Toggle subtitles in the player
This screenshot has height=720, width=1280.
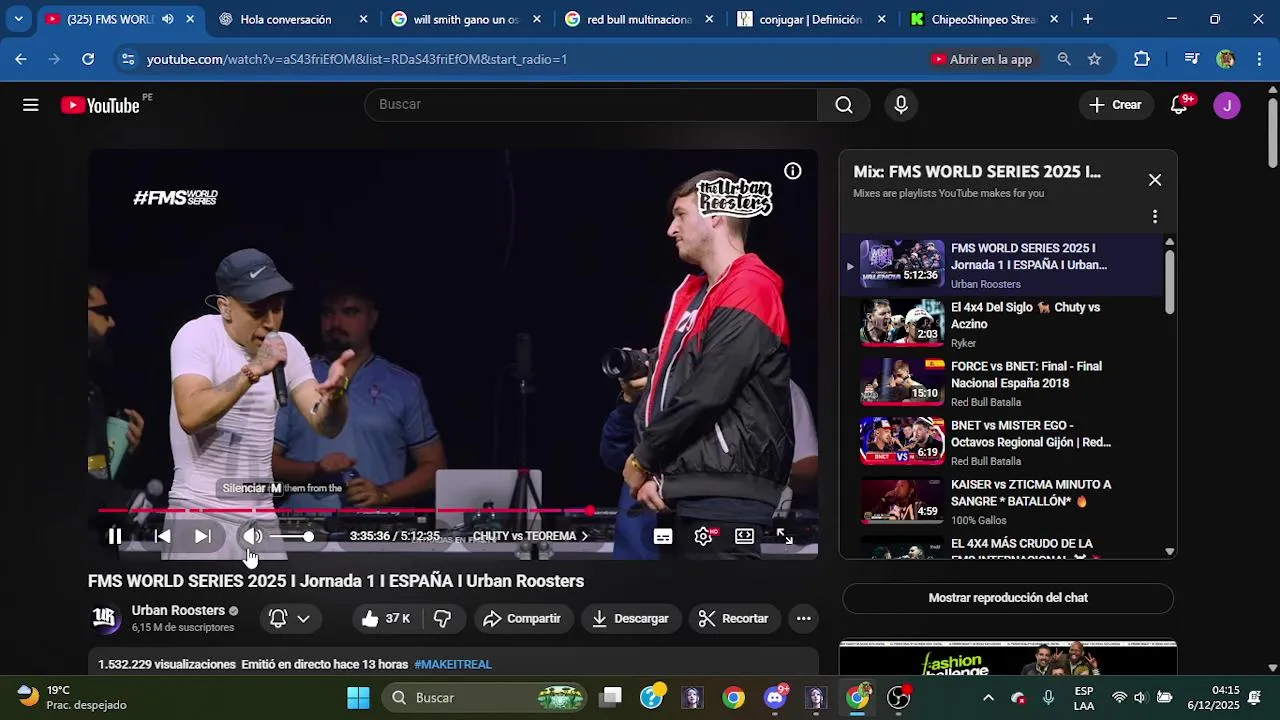[x=663, y=536]
